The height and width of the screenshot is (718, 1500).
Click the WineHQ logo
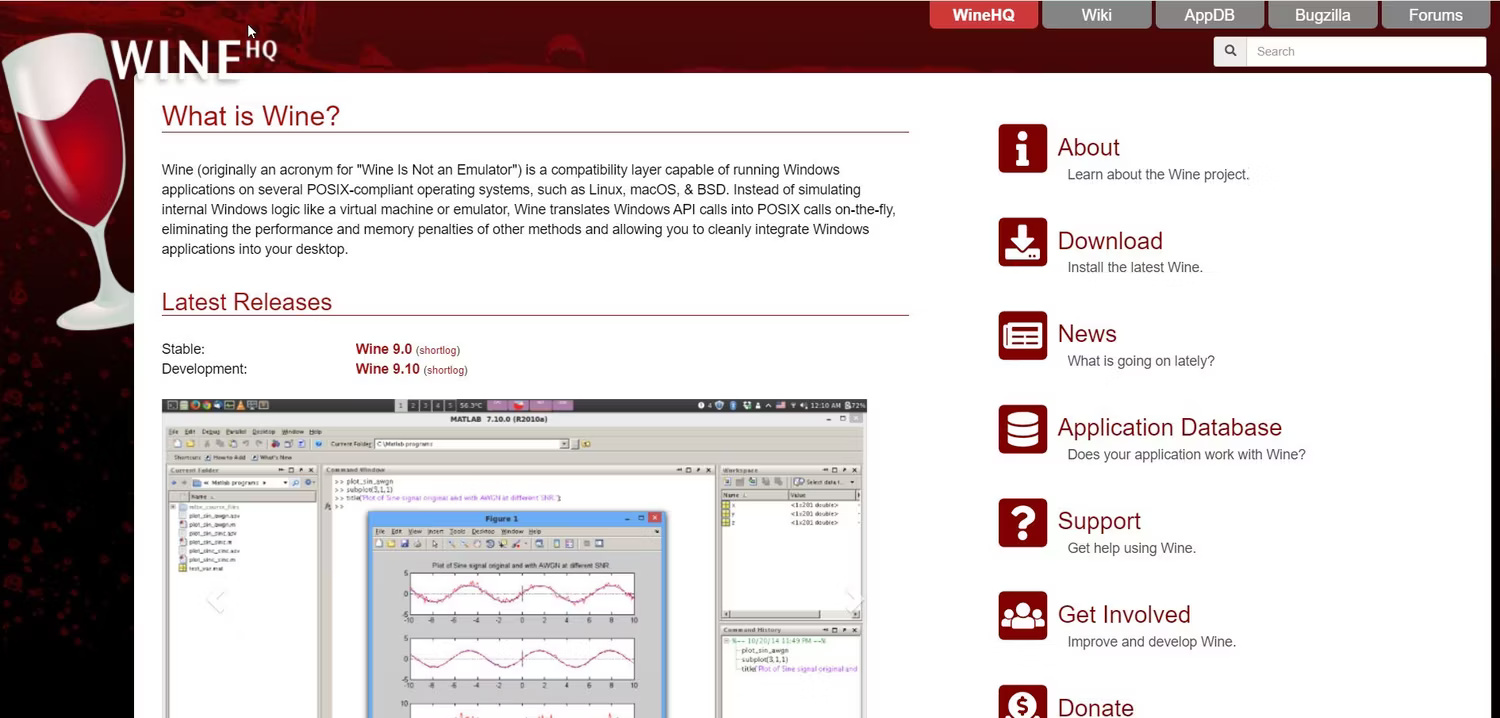(193, 58)
